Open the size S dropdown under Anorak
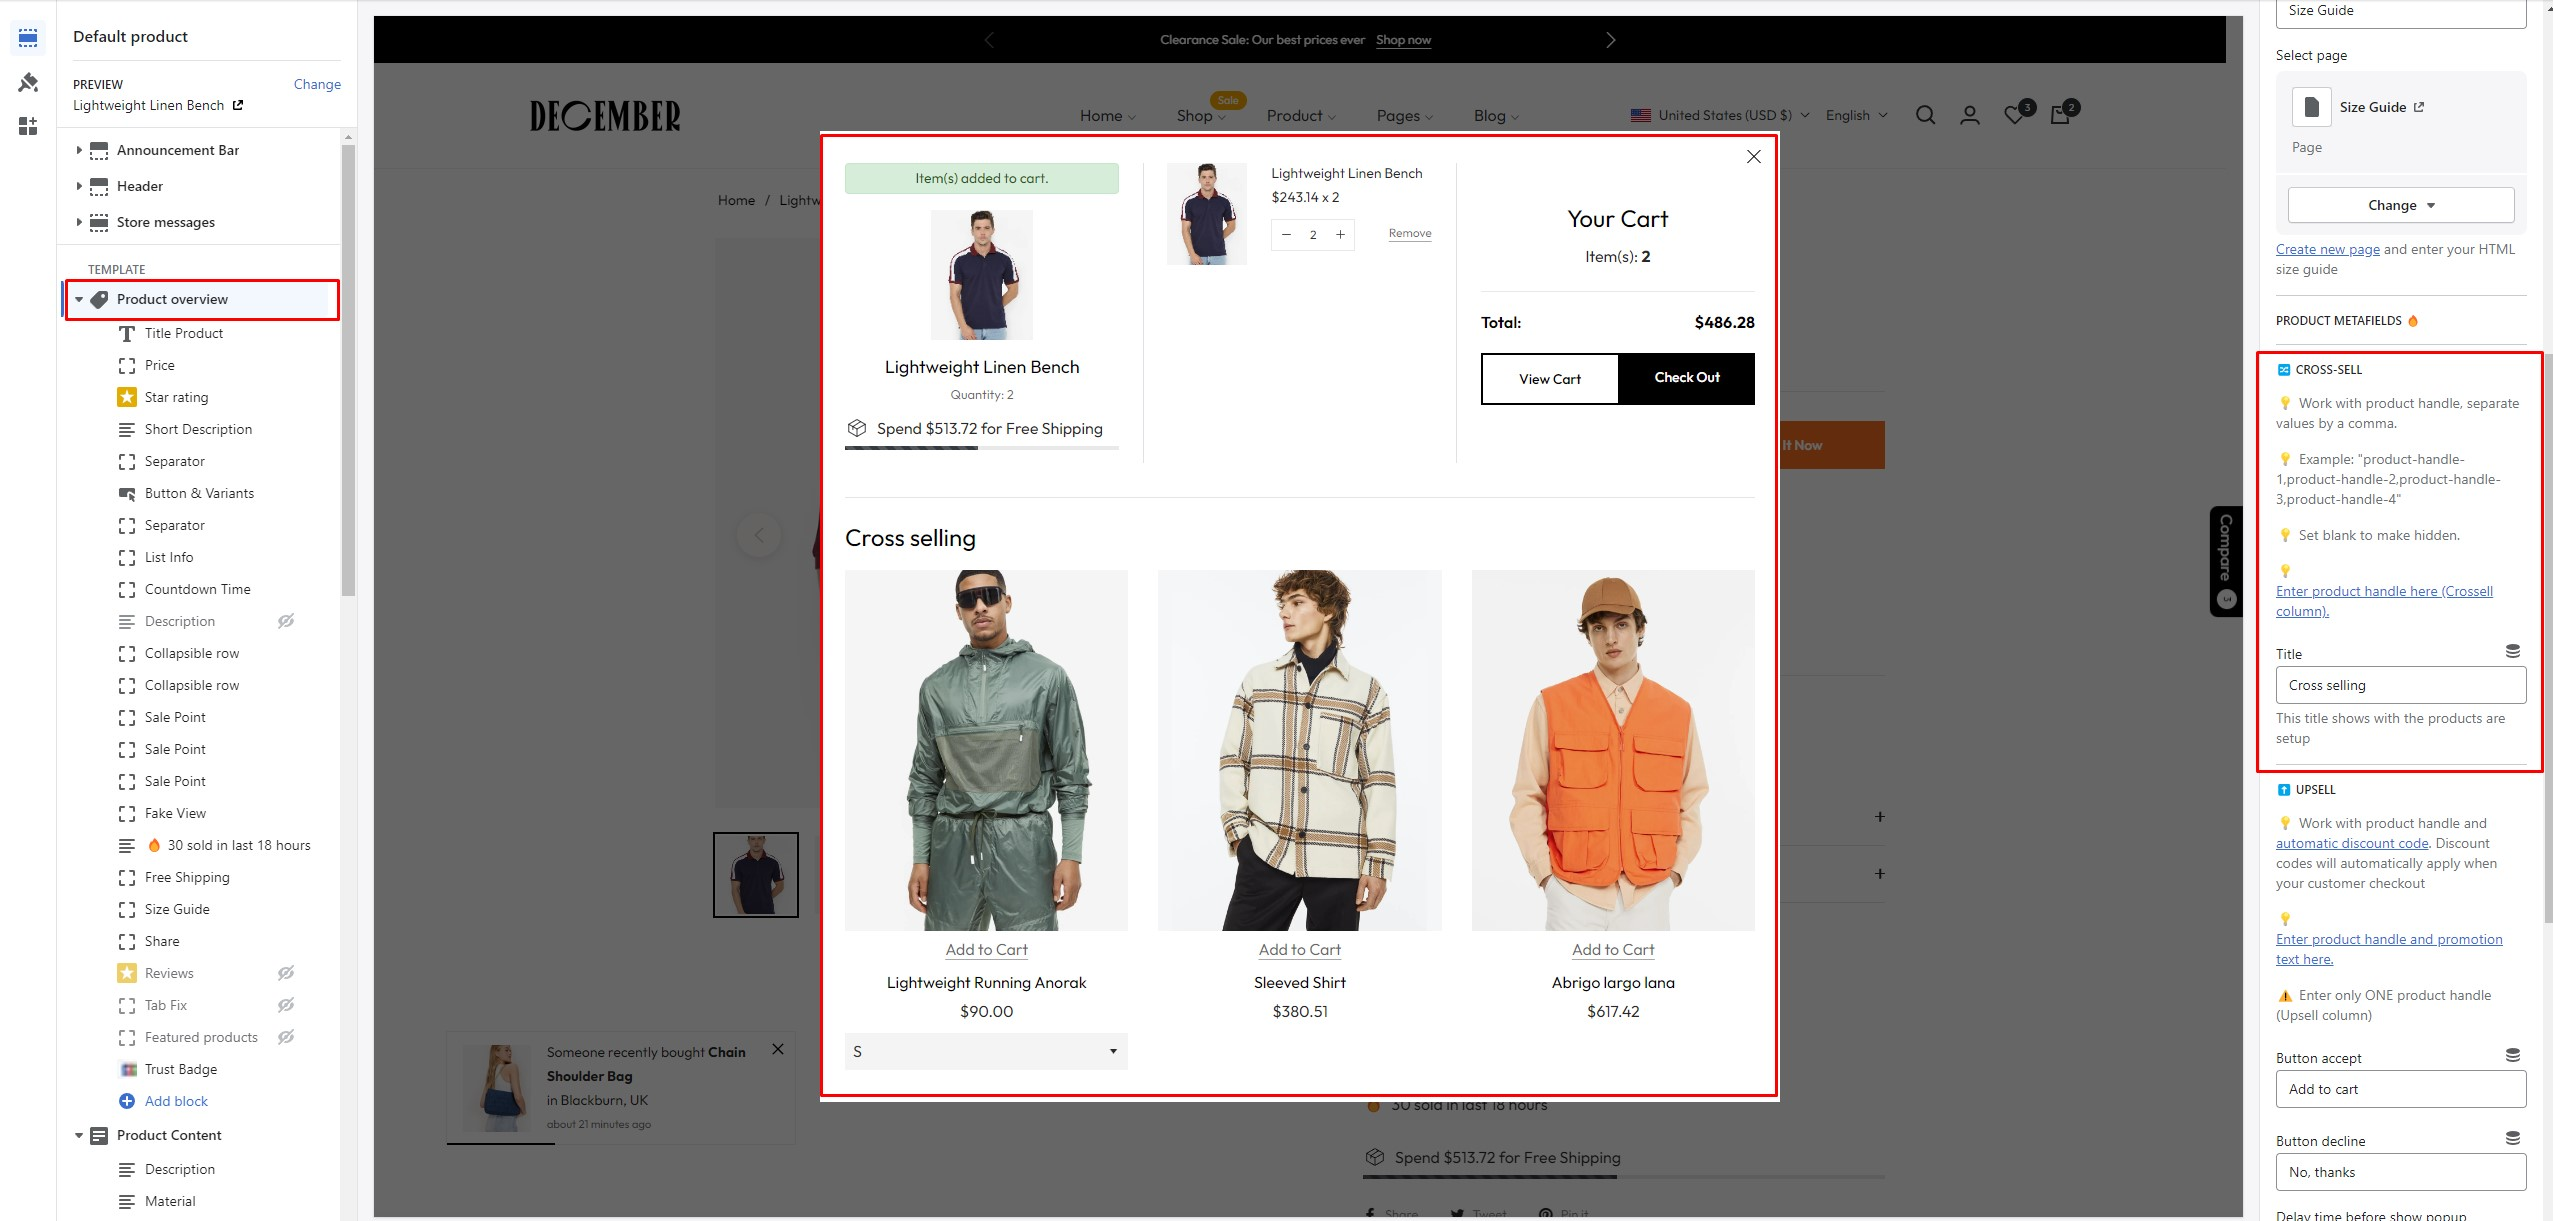The height and width of the screenshot is (1221, 2553). click(x=985, y=1051)
